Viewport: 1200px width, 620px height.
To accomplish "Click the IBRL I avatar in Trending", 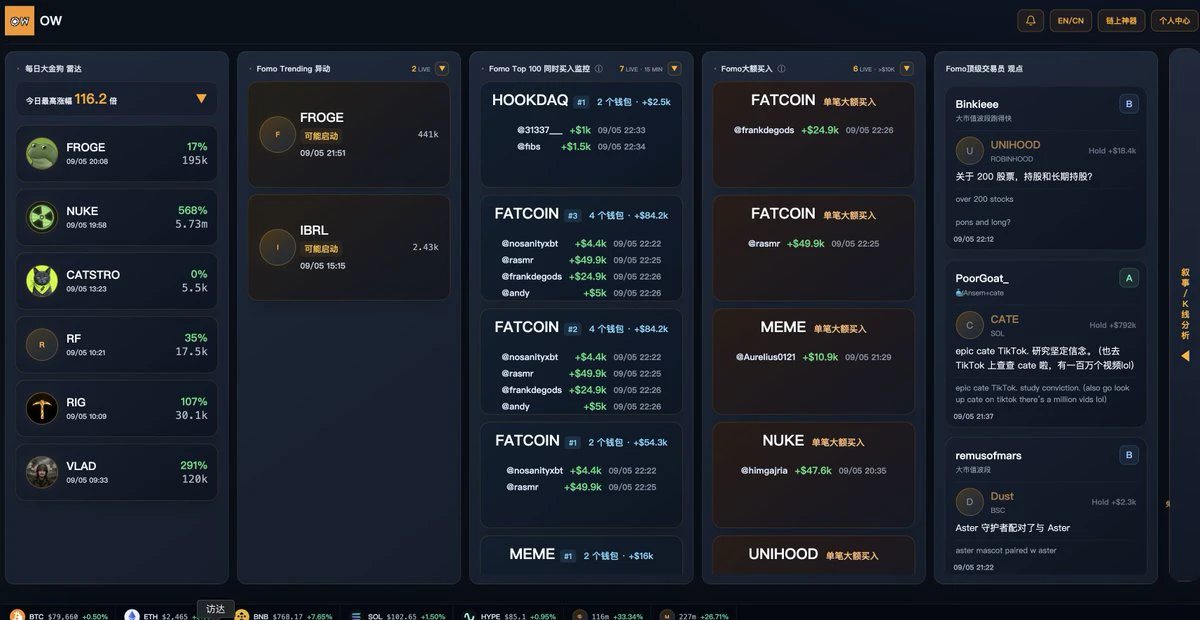I will (x=277, y=247).
